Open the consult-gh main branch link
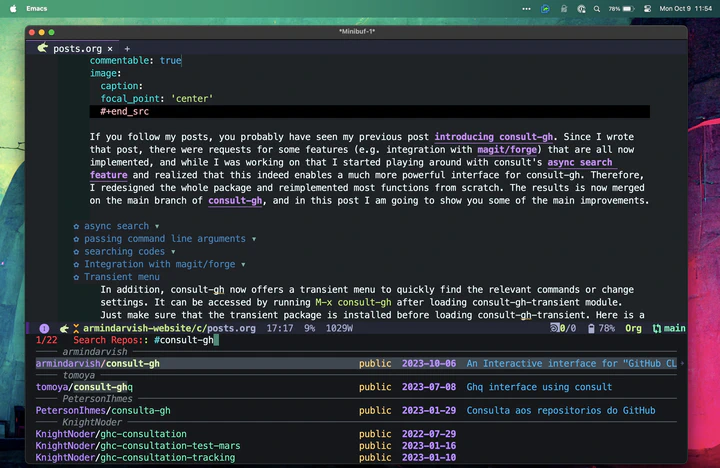The height and width of the screenshot is (468, 720). coord(235,201)
